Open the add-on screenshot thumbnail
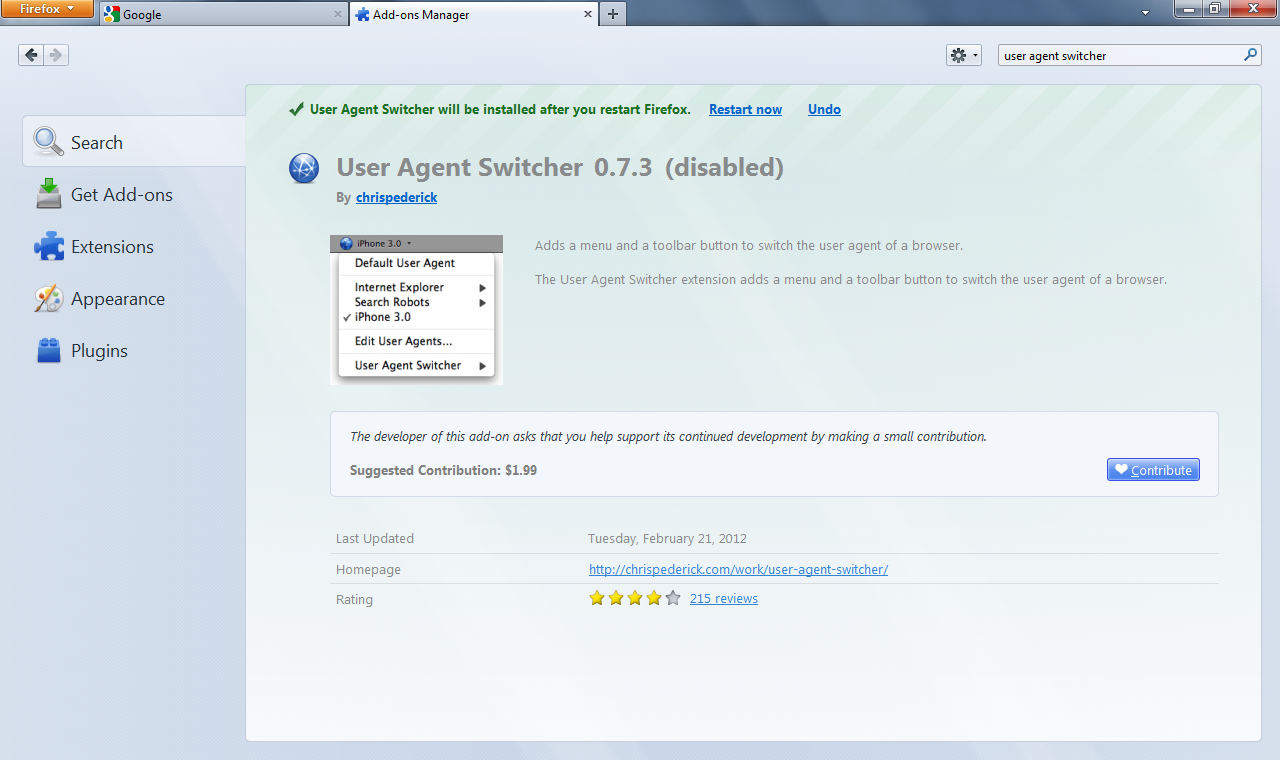 coord(416,310)
